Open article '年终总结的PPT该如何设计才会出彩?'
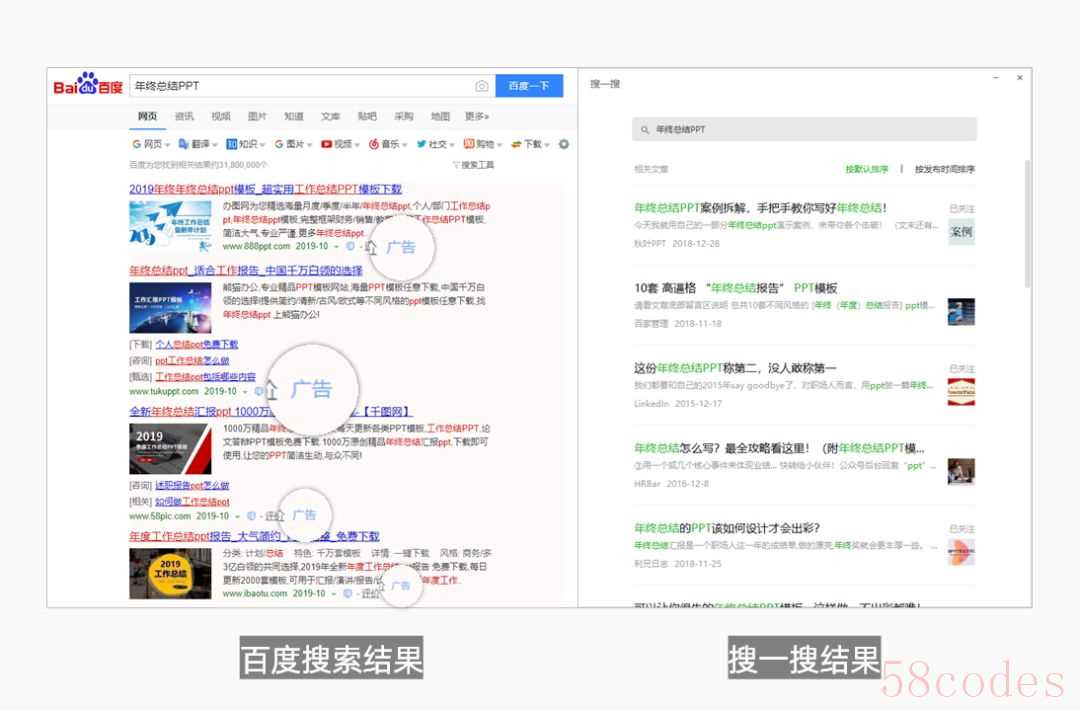Screen dimensions: 1080x710 point(727,528)
